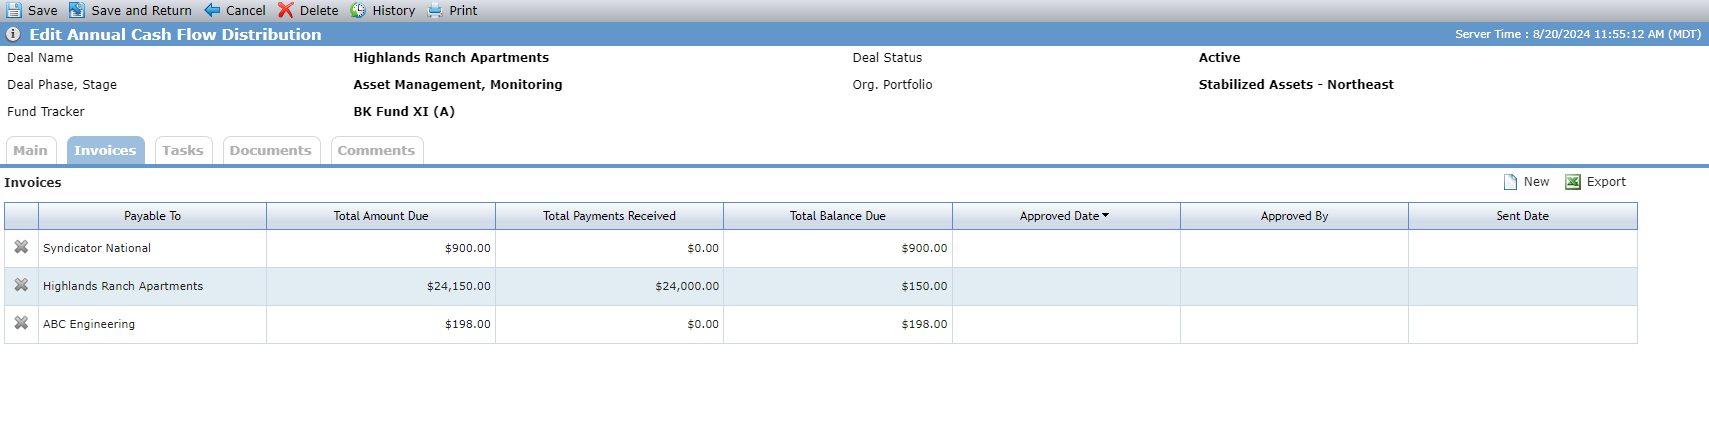
Task: Click the Save disk icon
Action: [14, 10]
